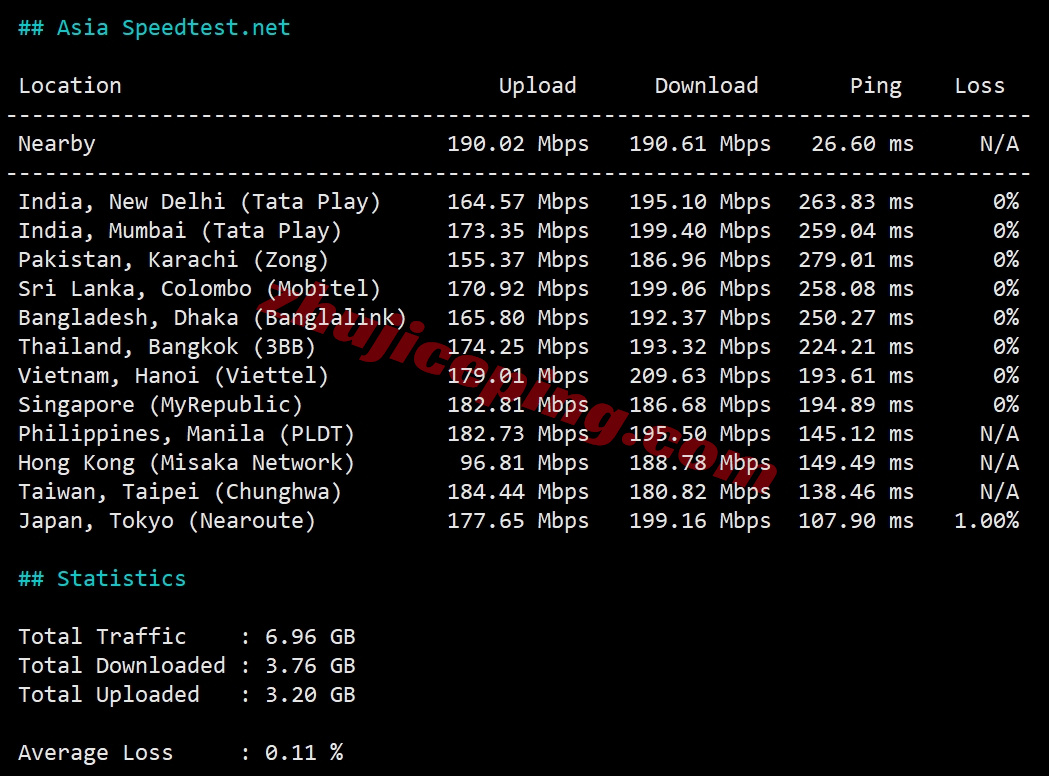
Task: Click the Upload column header
Action: (538, 85)
